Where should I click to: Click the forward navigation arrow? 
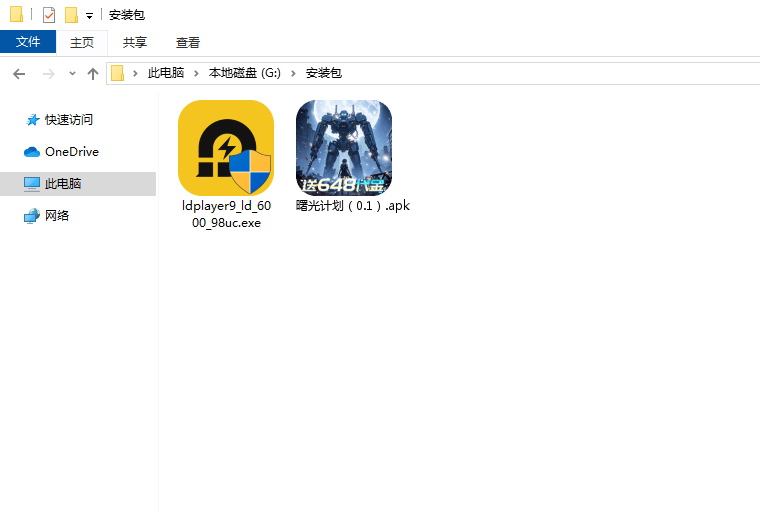pyautogui.click(x=48, y=74)
